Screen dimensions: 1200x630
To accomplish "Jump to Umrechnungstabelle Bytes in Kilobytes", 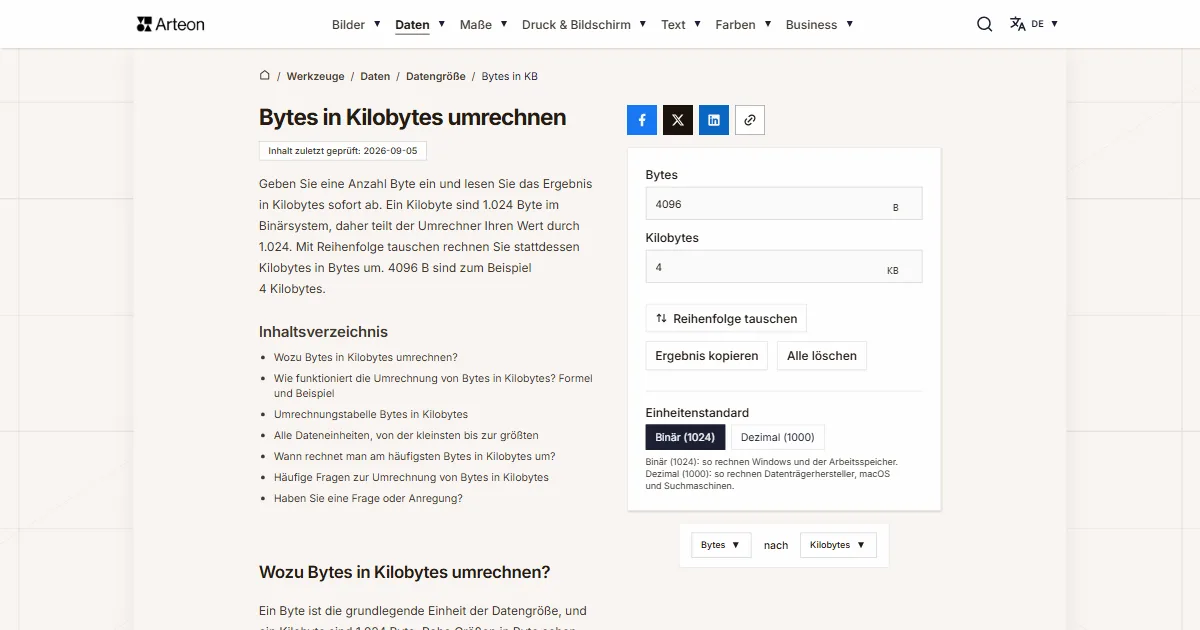I will [371, 414].
